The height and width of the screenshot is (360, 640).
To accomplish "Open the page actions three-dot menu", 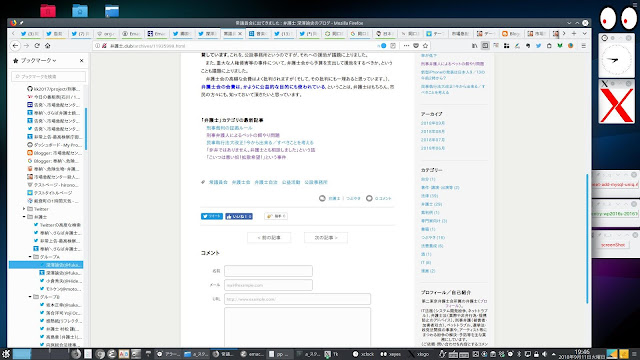I will coord(406,46).
